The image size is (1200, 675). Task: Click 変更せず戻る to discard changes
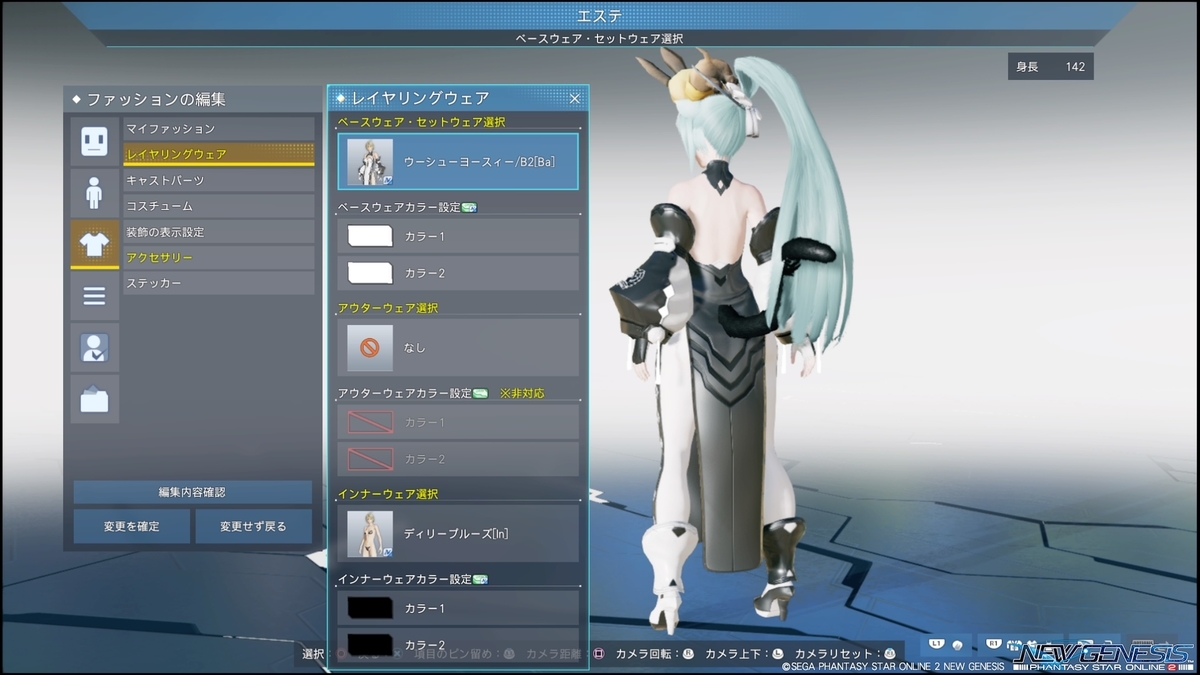[x=254, y=526]
